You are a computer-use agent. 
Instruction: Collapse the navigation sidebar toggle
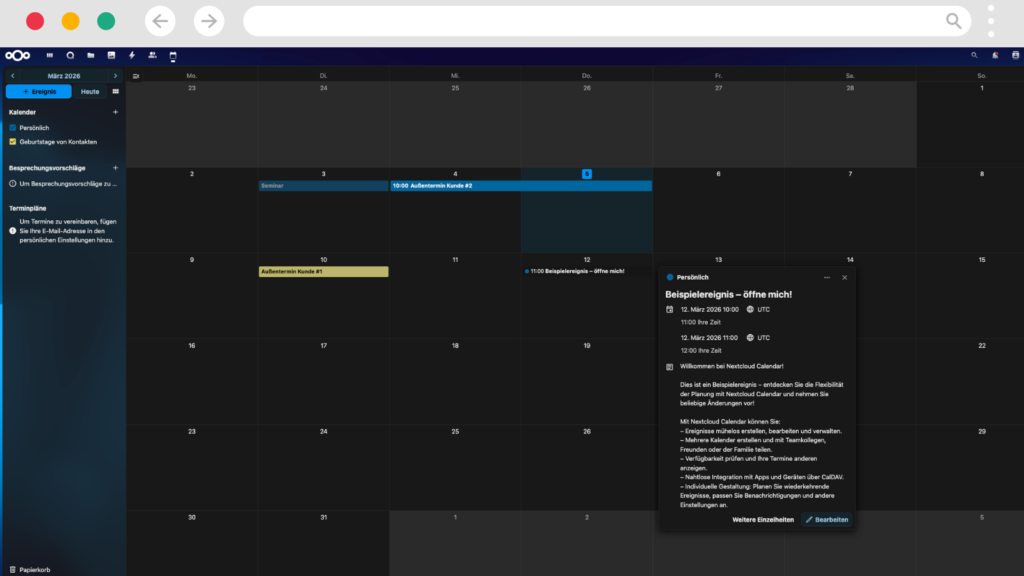pyautogui.click(x=136, y=76)
